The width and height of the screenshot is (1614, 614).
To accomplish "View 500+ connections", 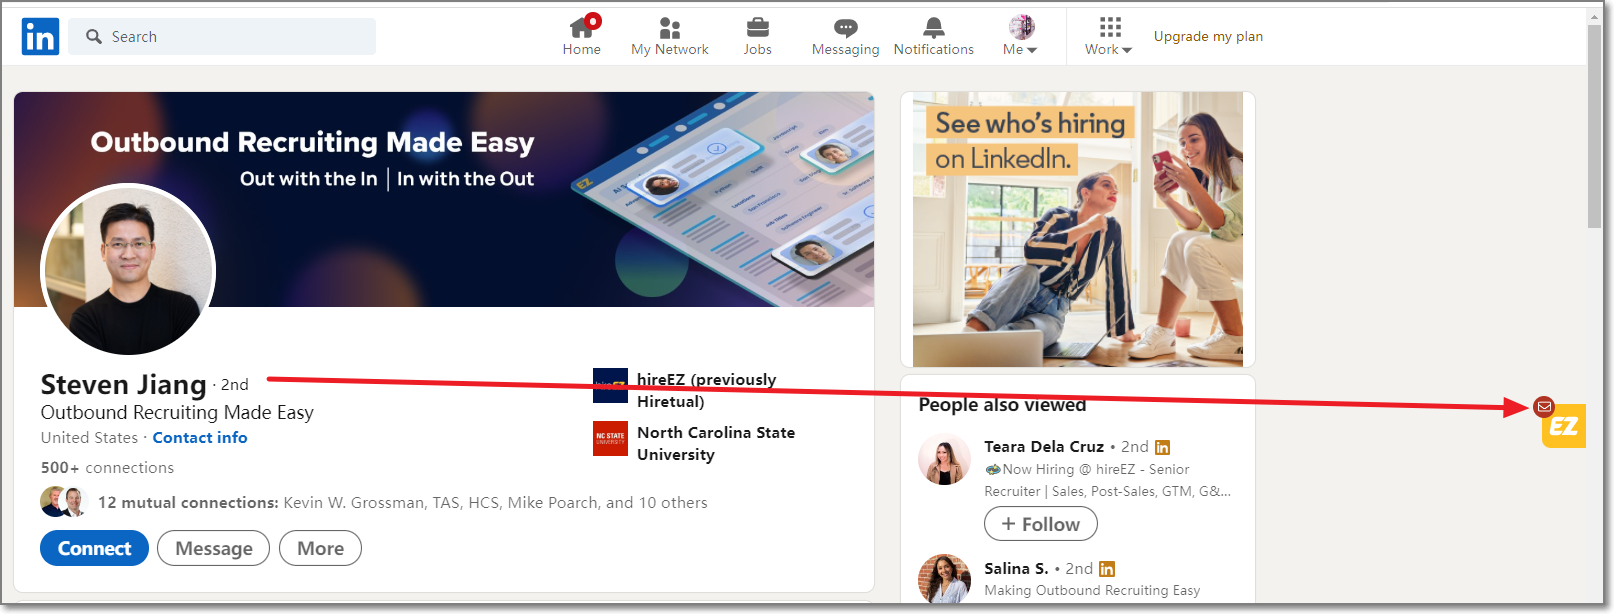I will tap(107, 468).
